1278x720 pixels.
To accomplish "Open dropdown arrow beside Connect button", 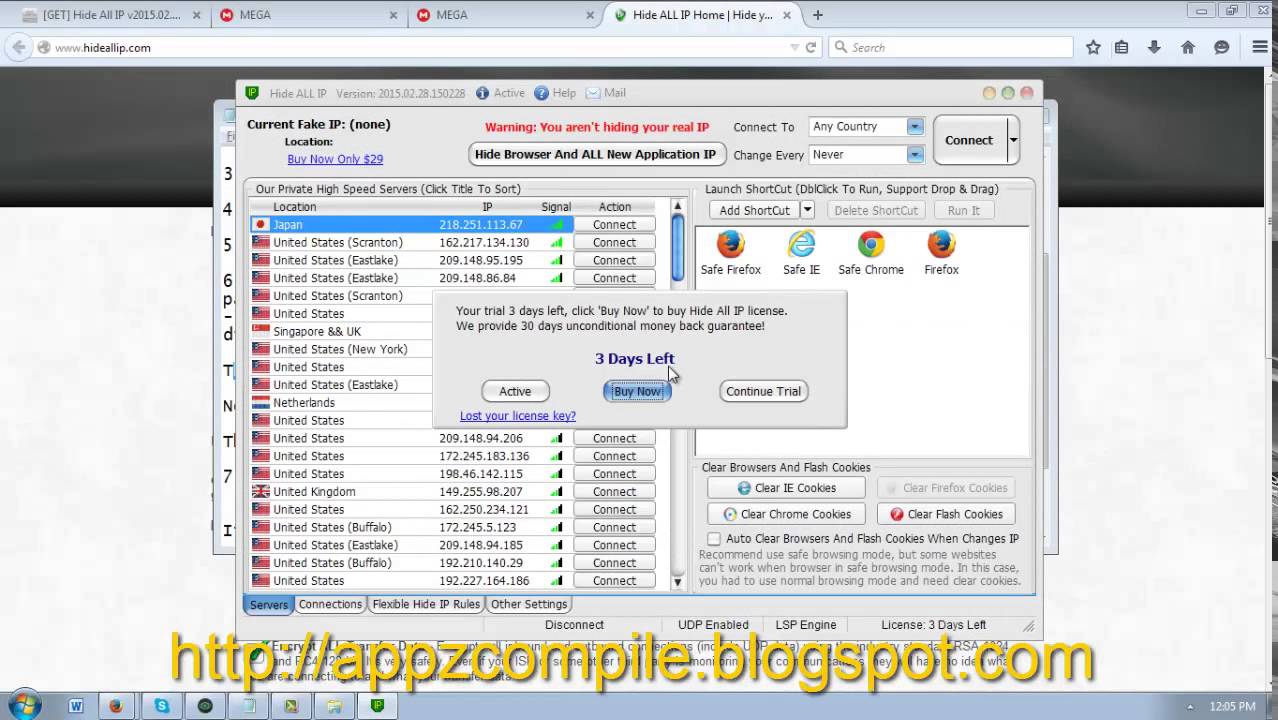I will [x=1013, y=140].
